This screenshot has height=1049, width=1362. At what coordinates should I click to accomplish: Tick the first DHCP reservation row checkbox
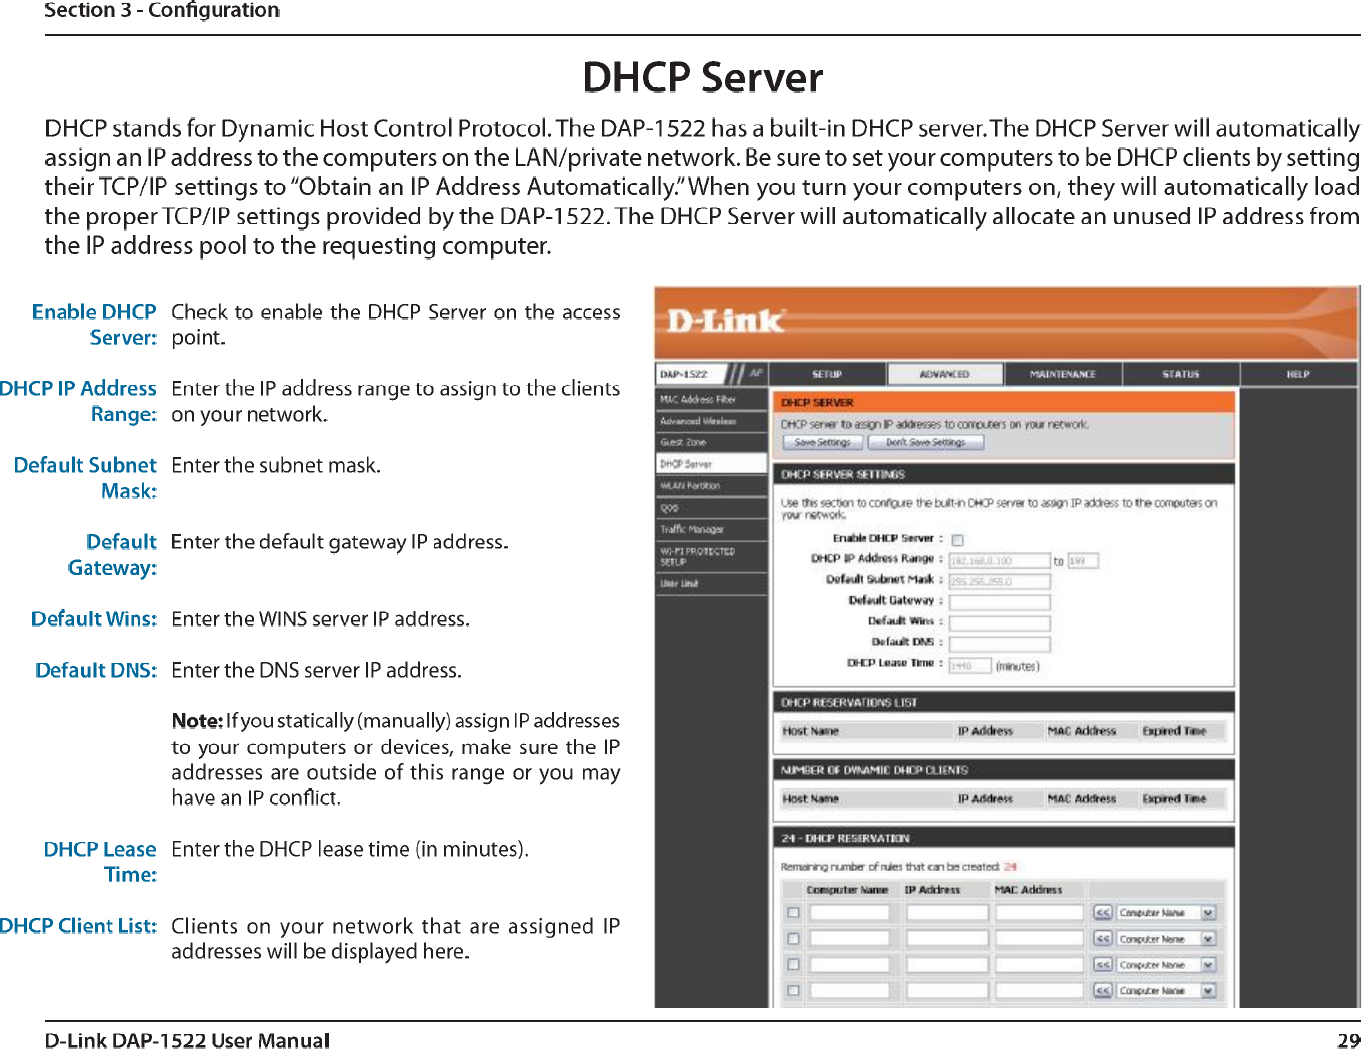tap(793, 913)
